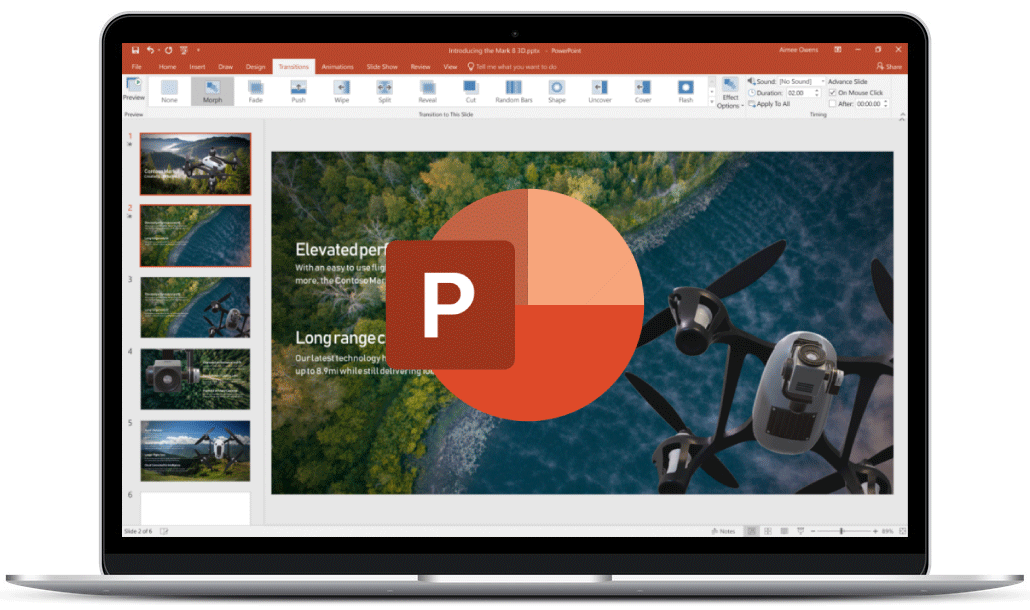Open the File tab

pyautogui.click(x=137, y=66)
